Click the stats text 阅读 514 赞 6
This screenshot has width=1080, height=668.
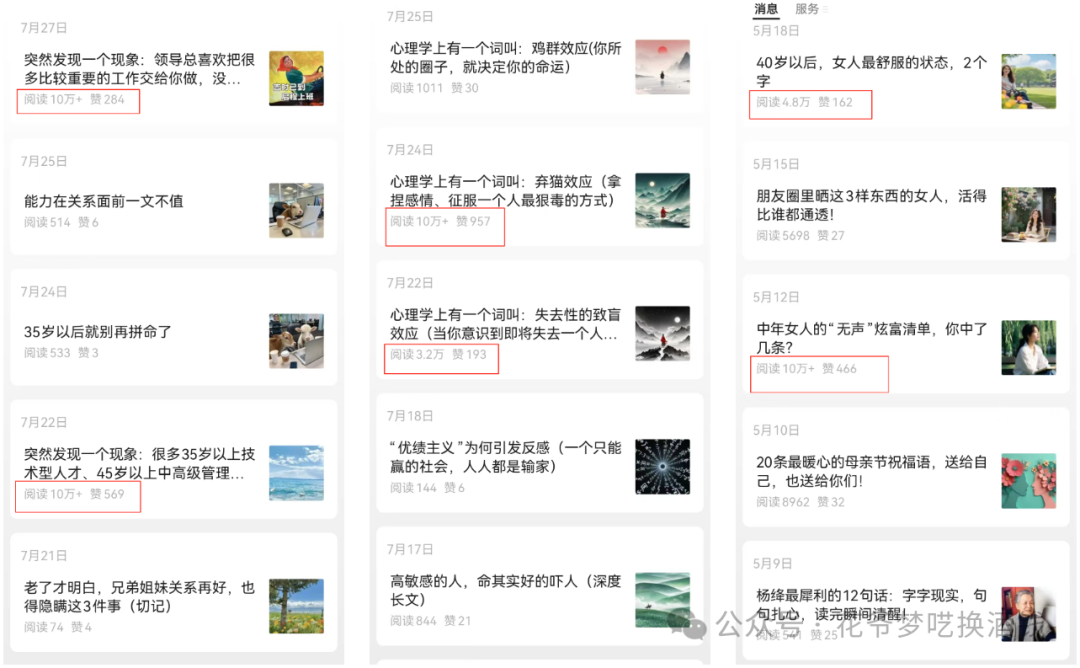point(61,222)
